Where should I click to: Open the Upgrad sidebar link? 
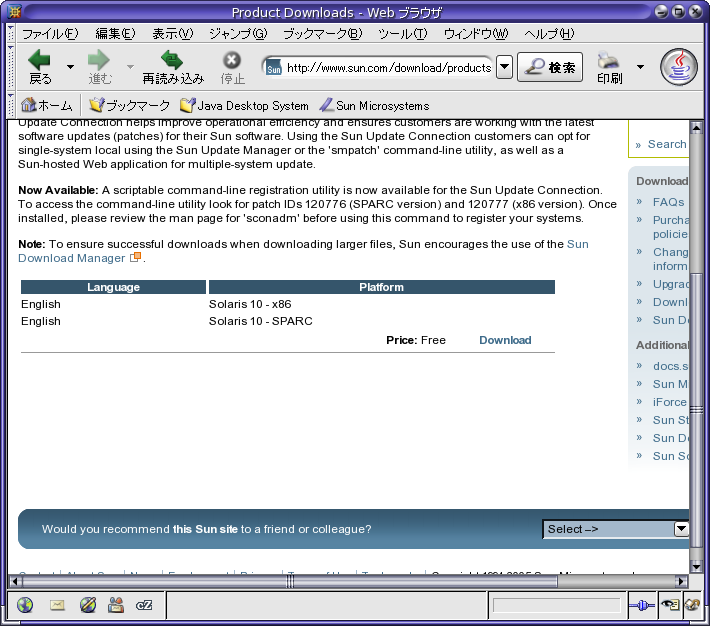tap(671, 284)
